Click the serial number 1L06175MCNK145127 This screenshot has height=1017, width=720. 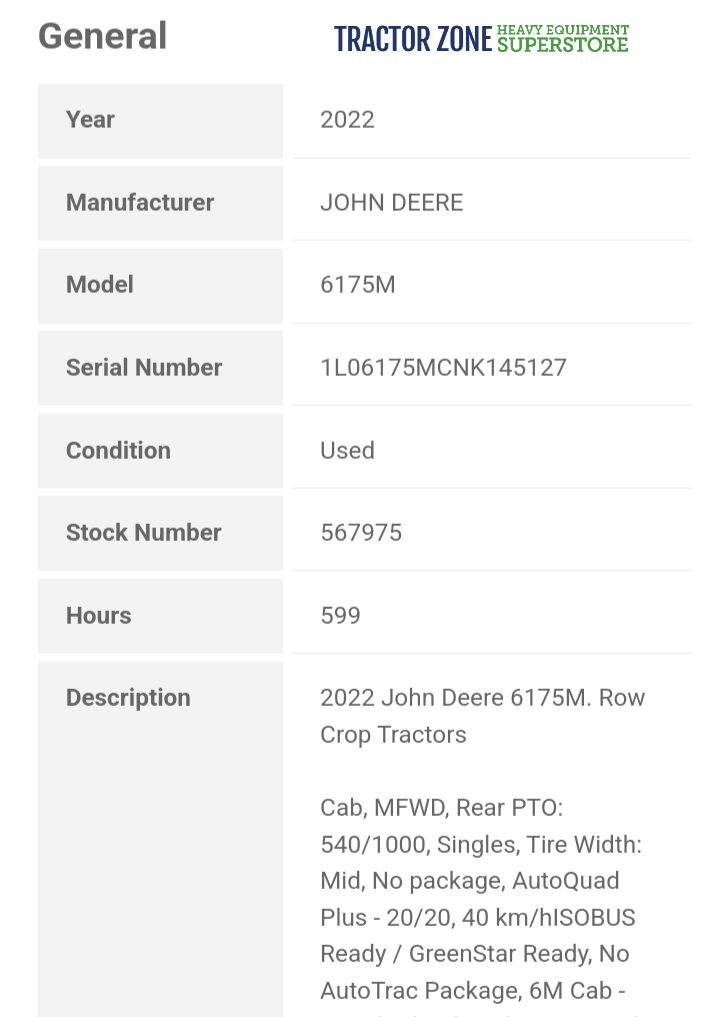(x=443, y=368)
